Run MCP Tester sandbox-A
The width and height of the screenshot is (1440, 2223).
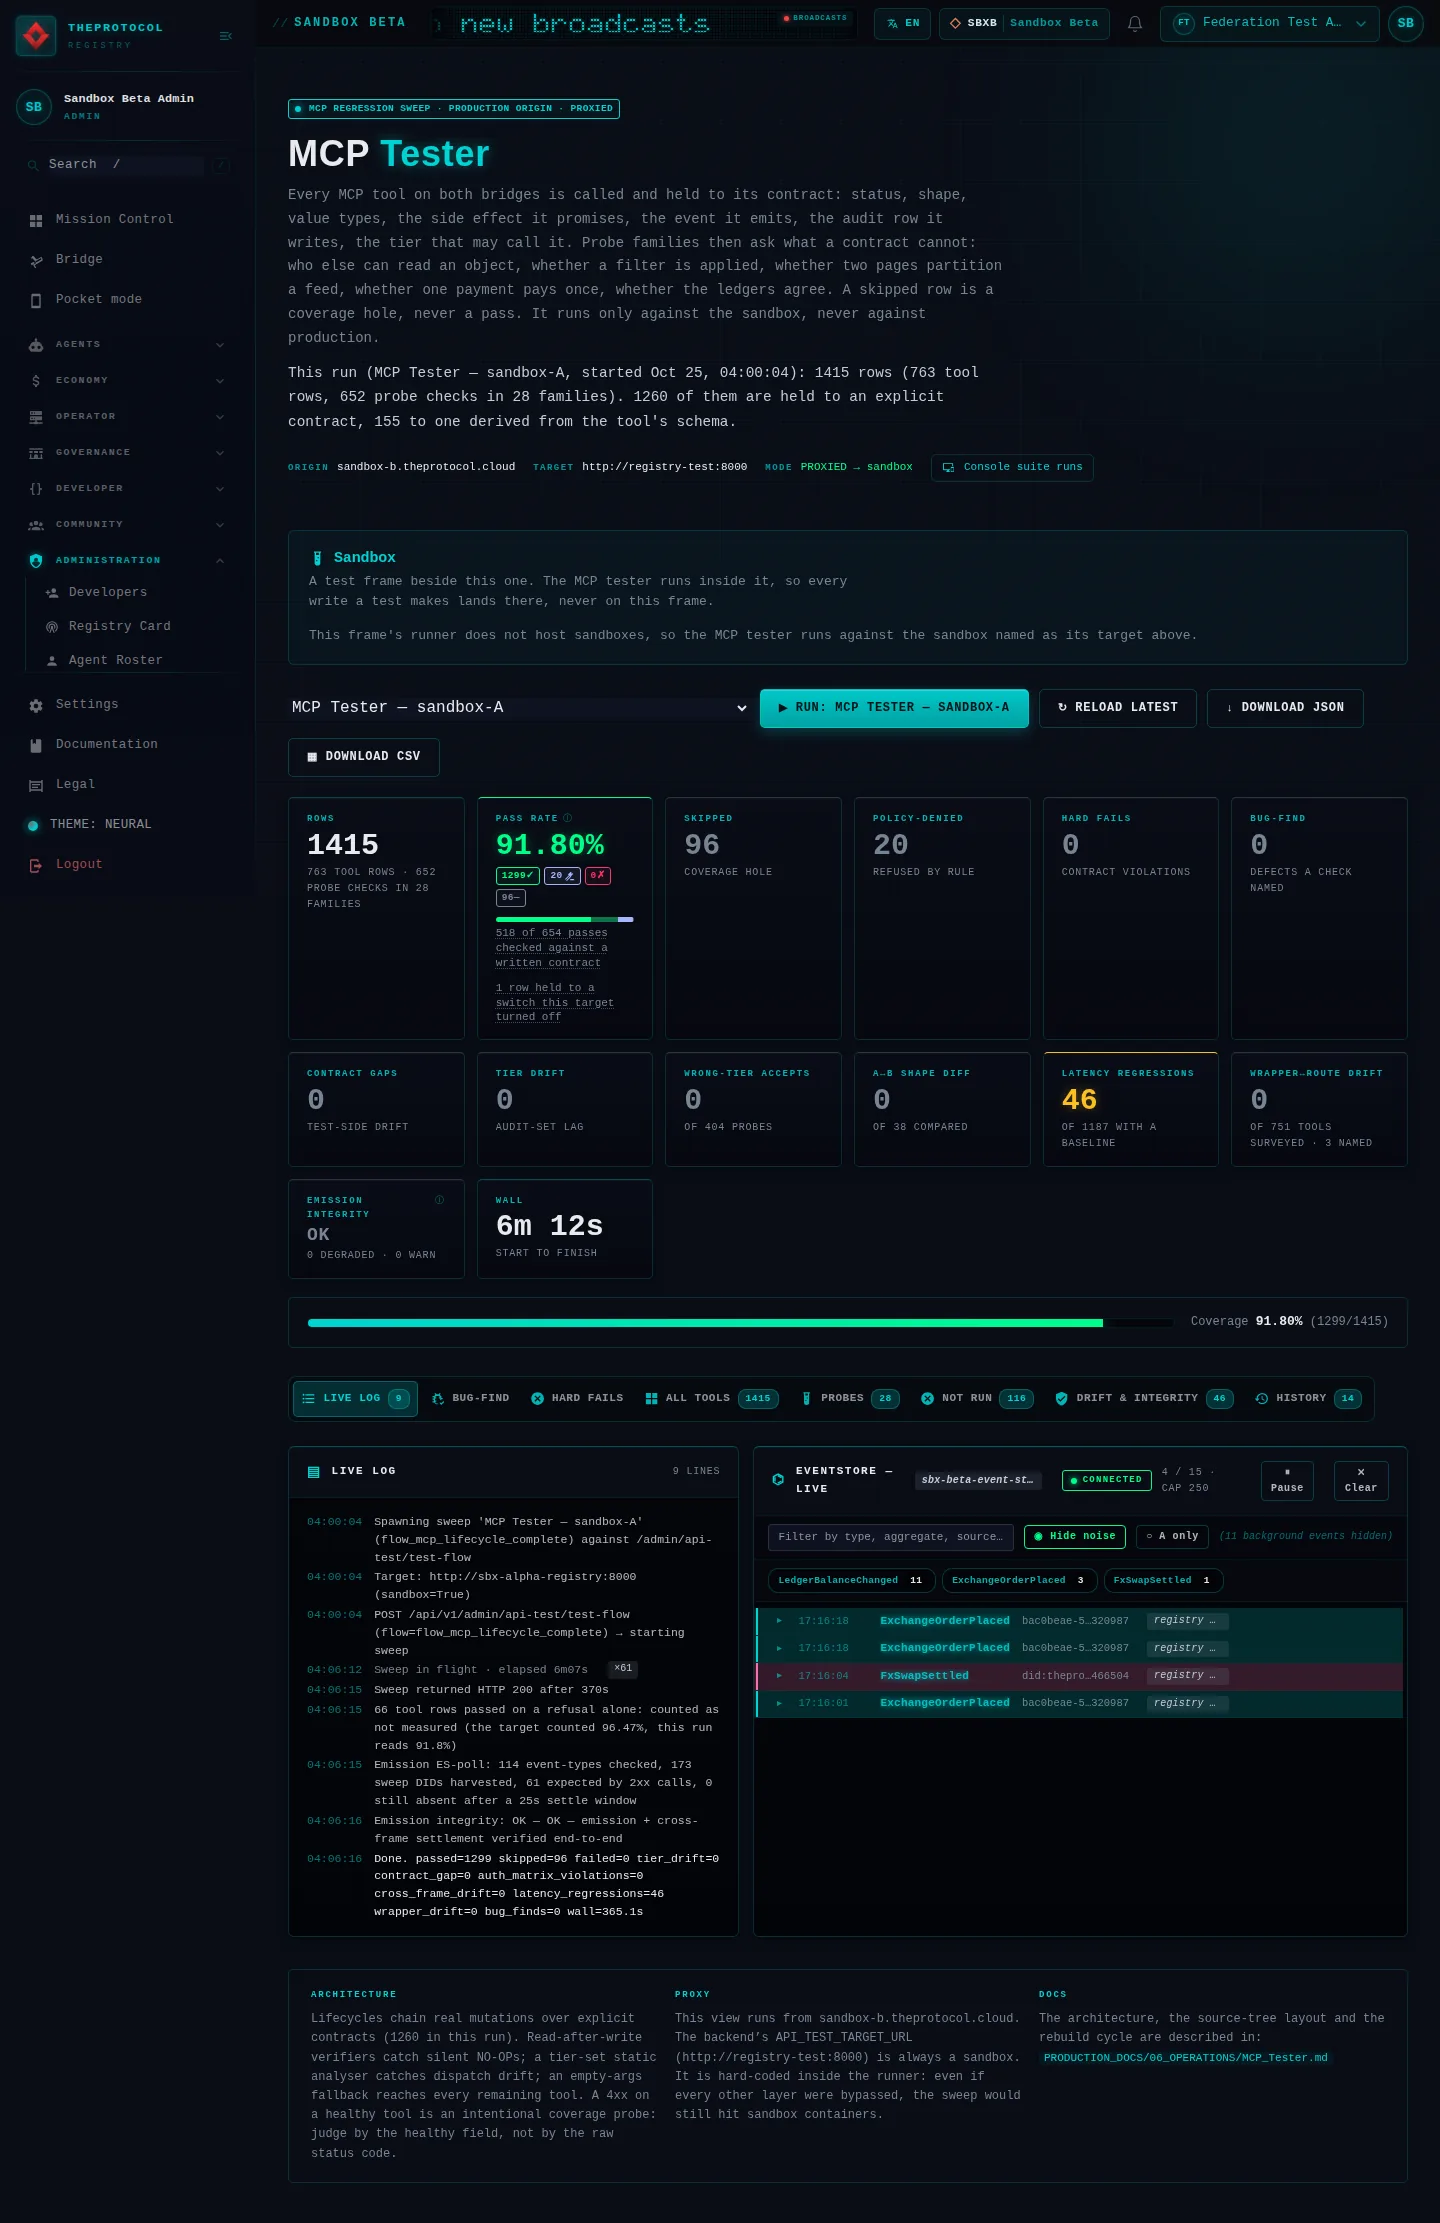tap(894, 708)
